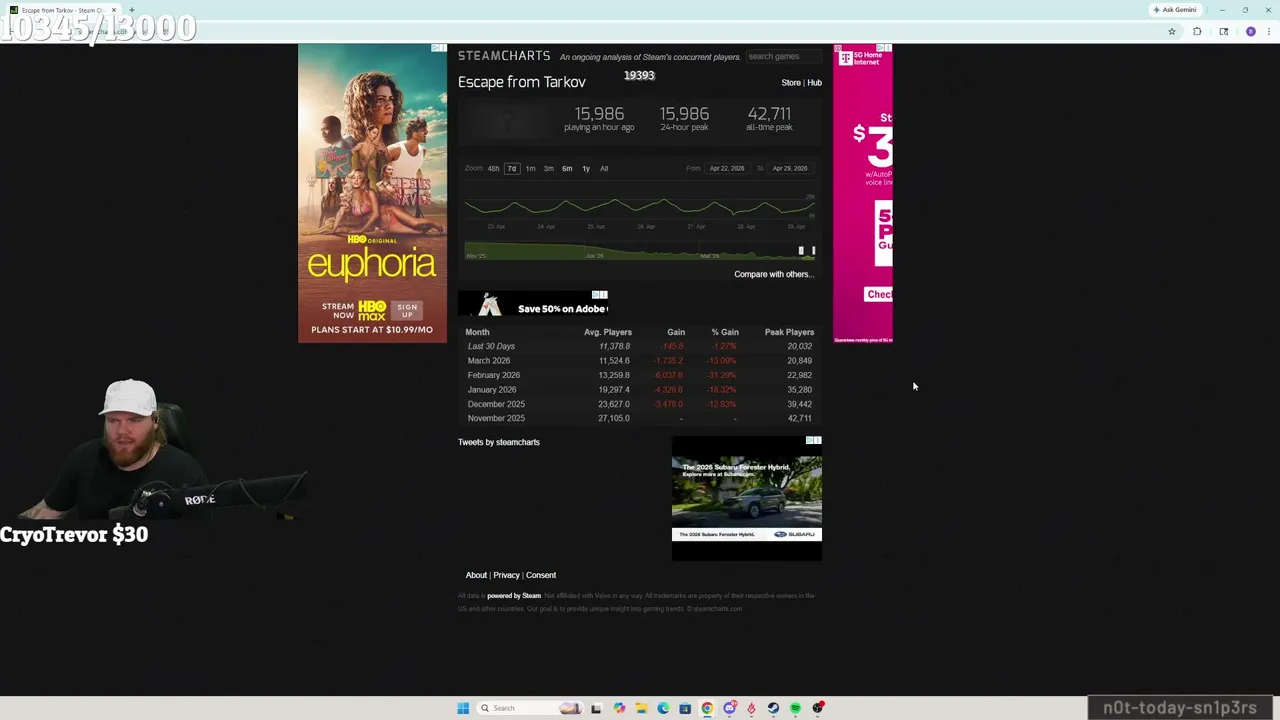The width and height of the screenshot is (1280, 720).
Task: Click the STEAMCHARTS logo
Action: pyautogui.click(x=504, y=56)
